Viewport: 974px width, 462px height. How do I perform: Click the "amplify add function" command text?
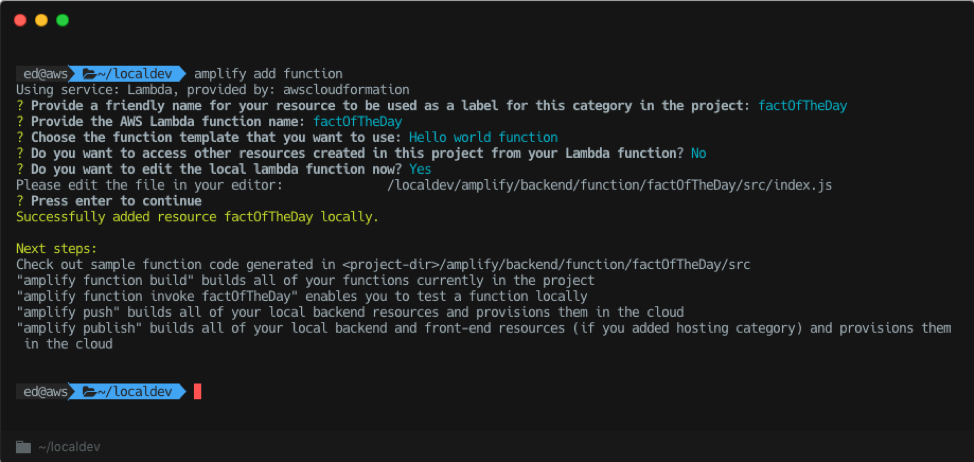tap(268, 74)
